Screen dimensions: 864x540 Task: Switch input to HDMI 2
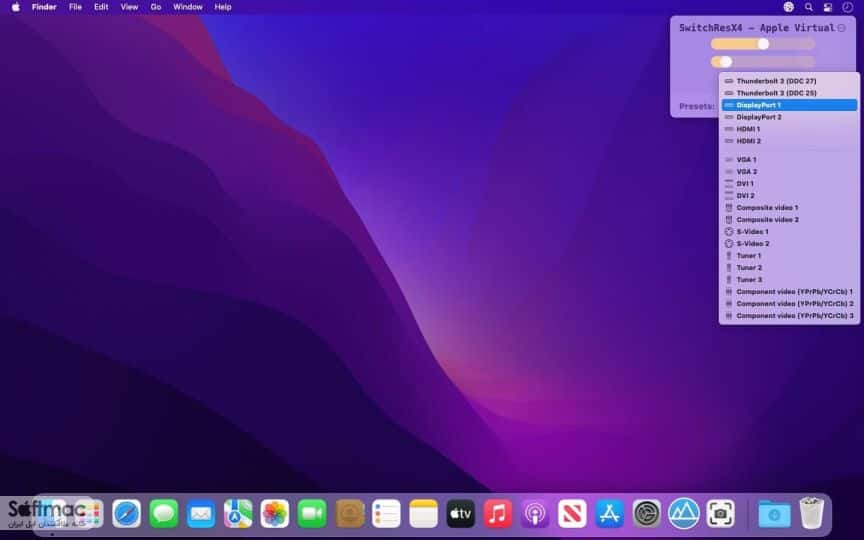[x=789, y=141]
